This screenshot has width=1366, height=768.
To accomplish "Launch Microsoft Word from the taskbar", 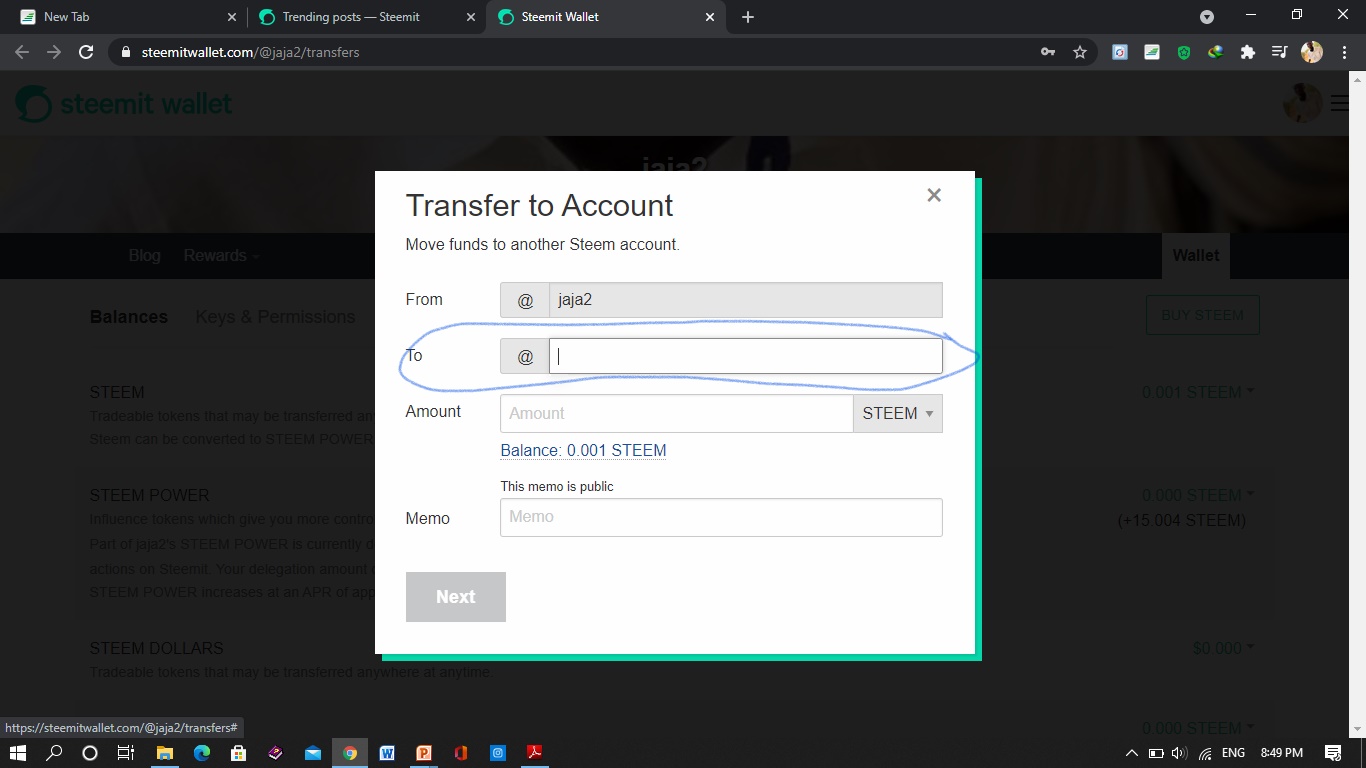I will pos(387,752).
